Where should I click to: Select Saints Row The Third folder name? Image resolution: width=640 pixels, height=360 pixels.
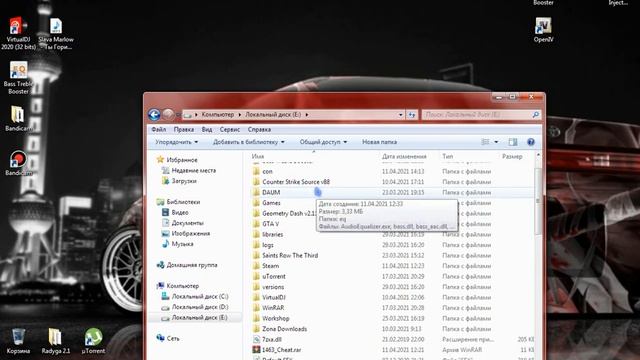(x=290, y=256)
